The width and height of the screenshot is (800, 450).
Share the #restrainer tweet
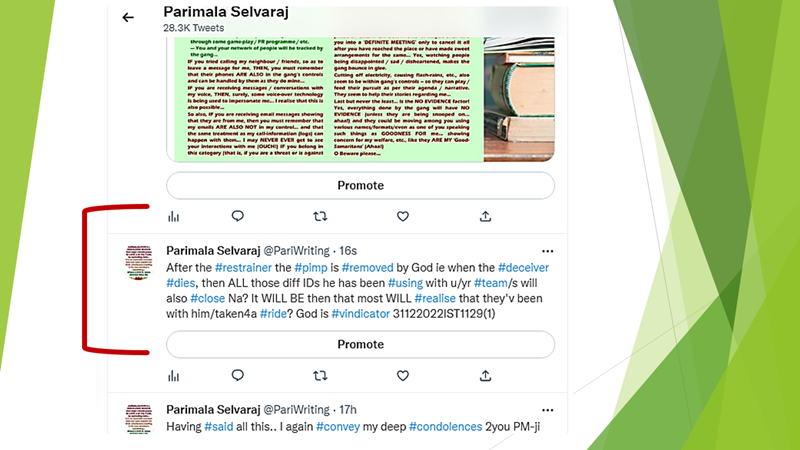coord(485,376)
